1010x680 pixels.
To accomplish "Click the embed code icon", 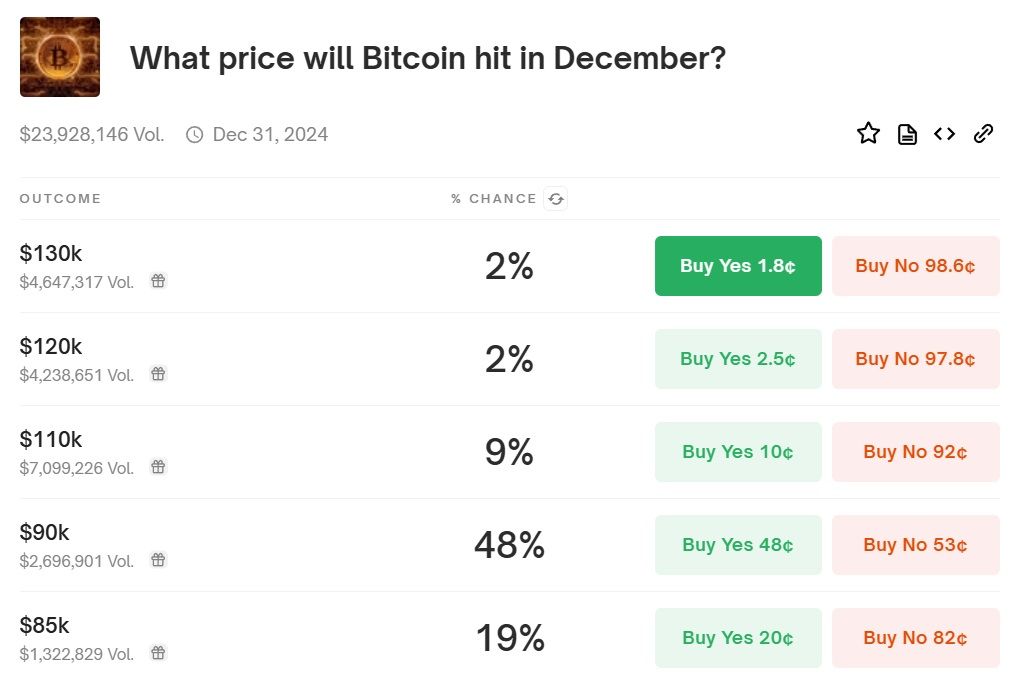I will [x=945, y=134].
